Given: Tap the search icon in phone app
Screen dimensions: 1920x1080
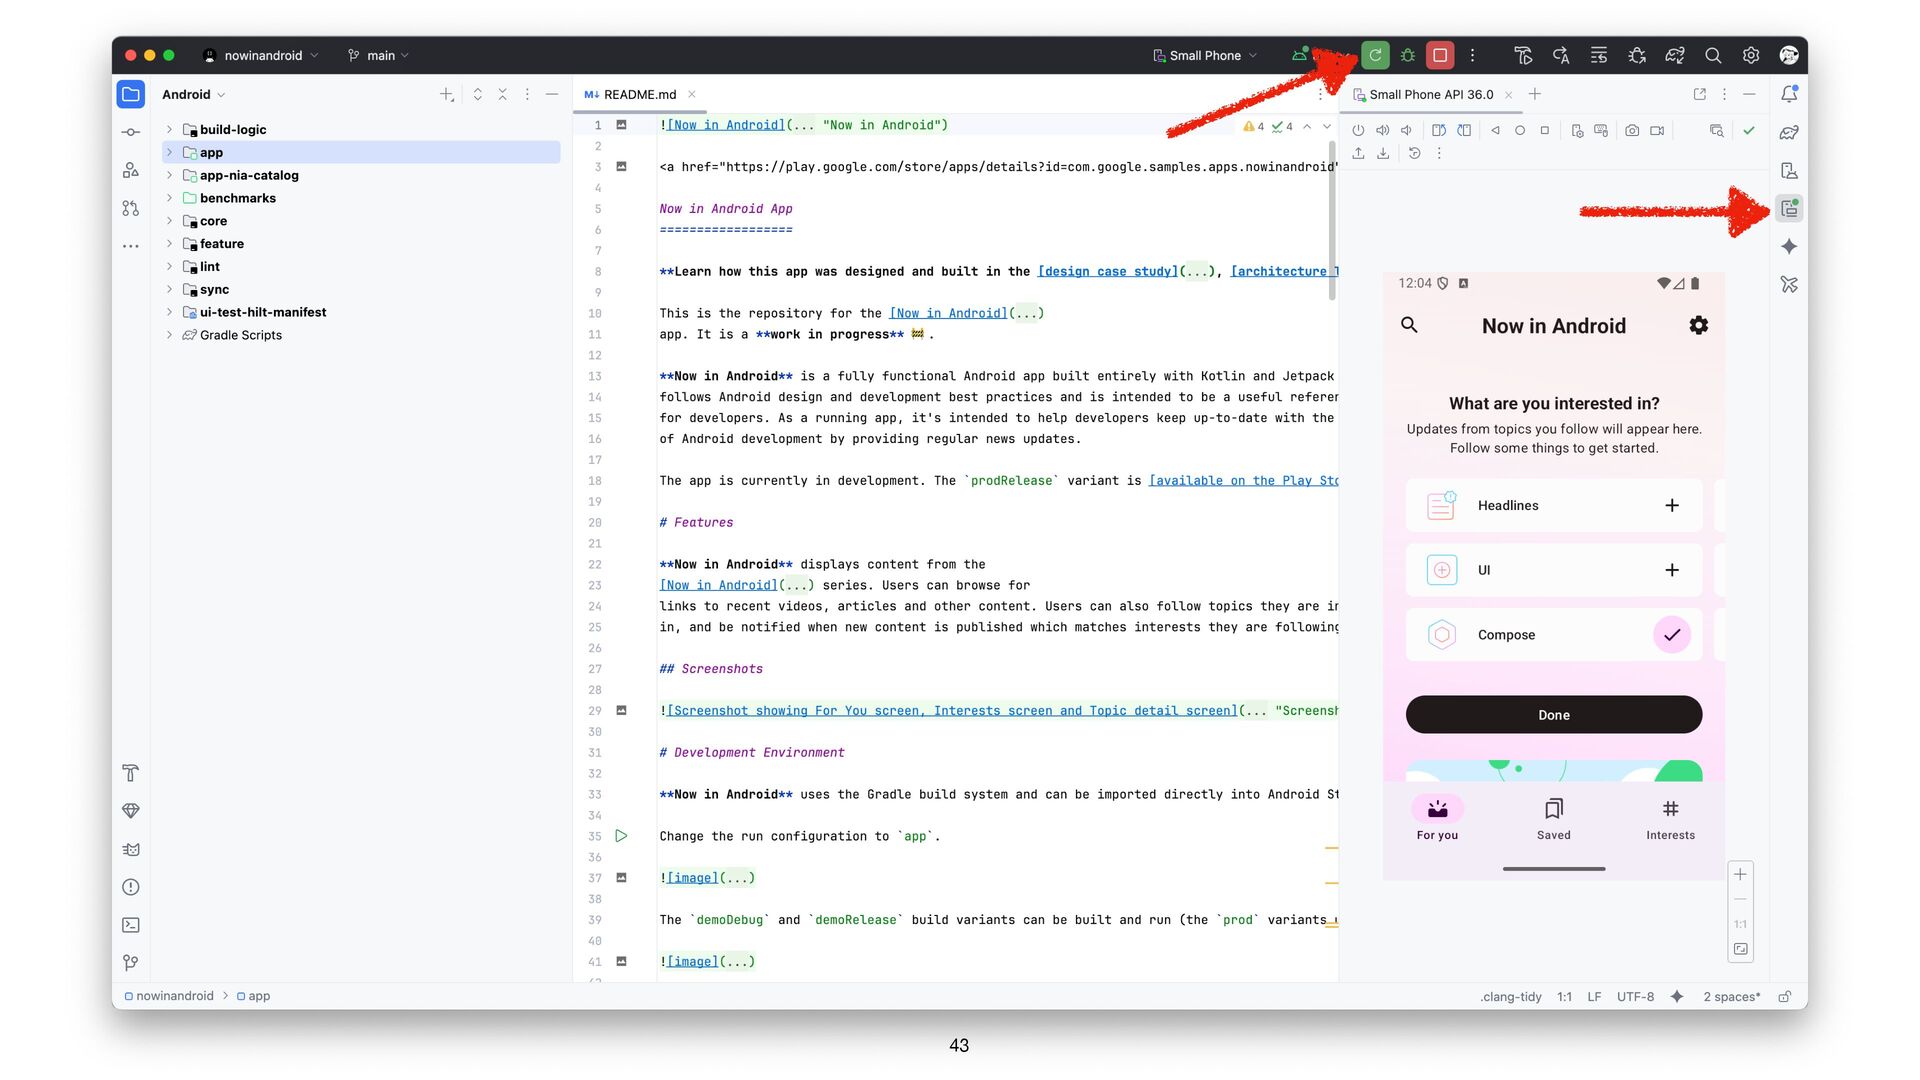Looking at the screenshot, I should coord(1409,325).
